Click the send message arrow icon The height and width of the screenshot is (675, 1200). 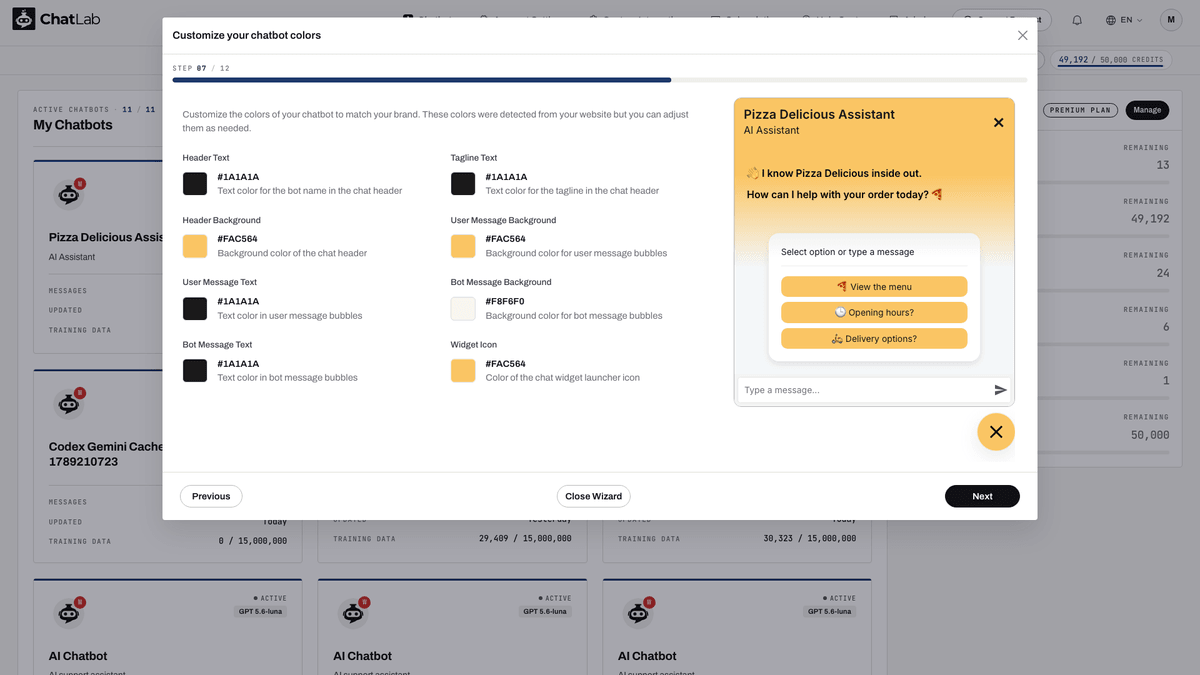[x=1000, y=390]
